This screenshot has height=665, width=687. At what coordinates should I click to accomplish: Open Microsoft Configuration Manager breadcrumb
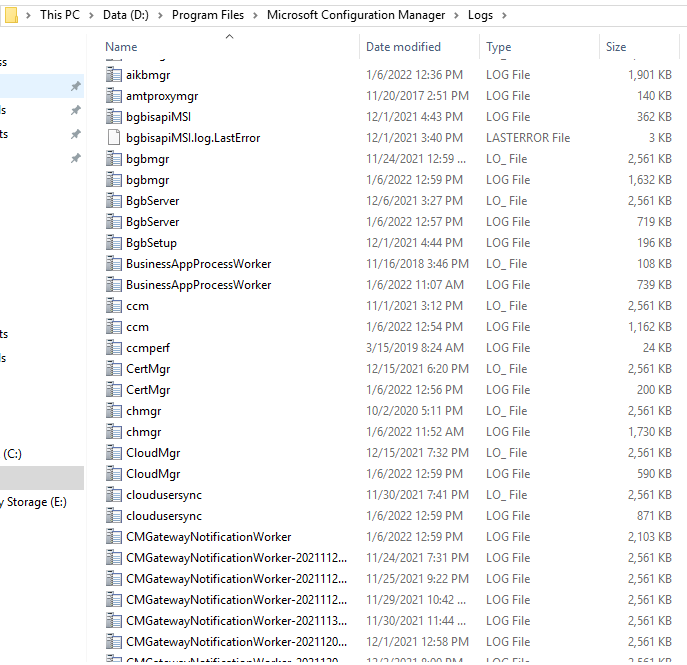[356, 15]
